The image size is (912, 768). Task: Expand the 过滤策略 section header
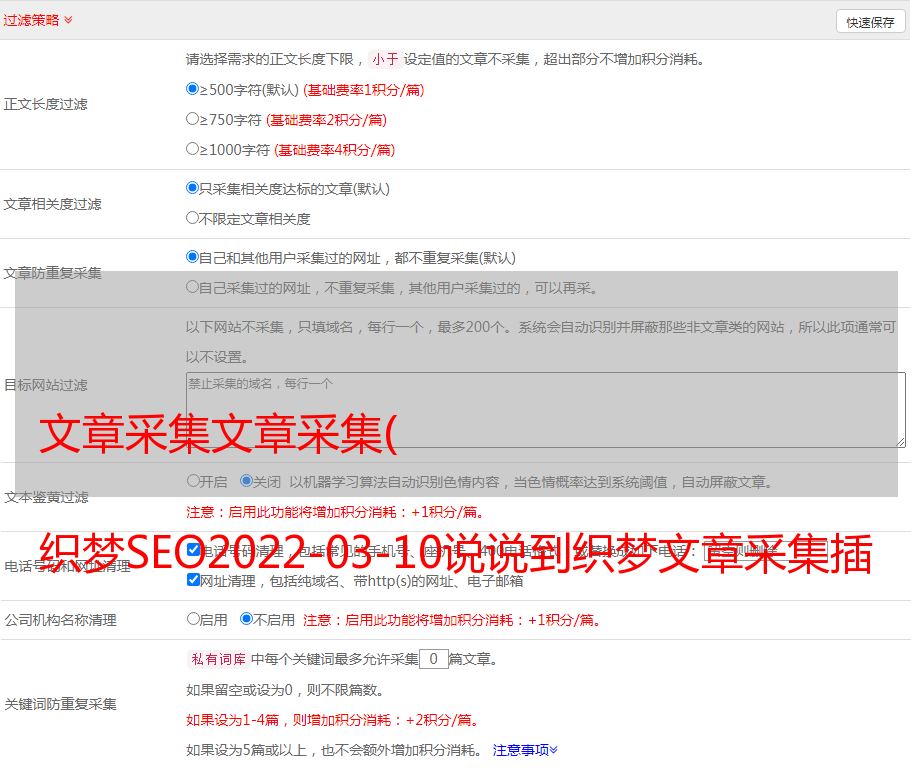pyautogui.click(x=38, y=20)
